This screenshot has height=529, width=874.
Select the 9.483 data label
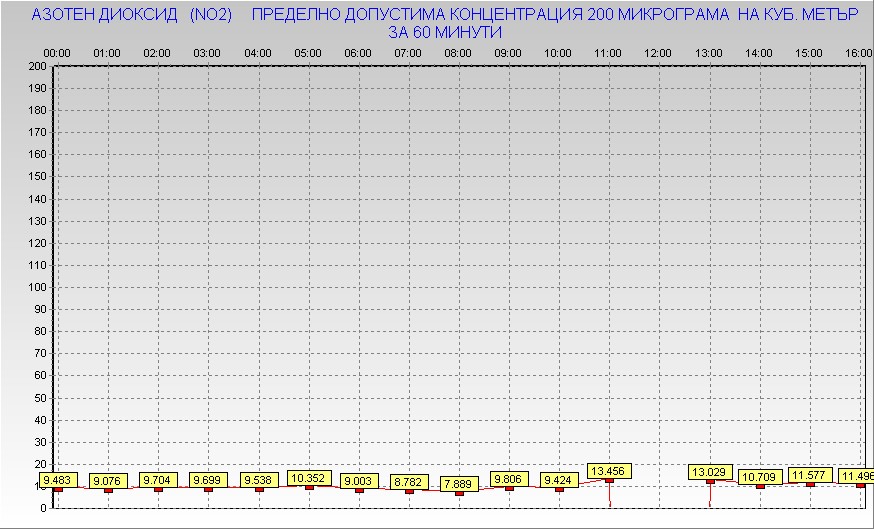pos(58,480)
